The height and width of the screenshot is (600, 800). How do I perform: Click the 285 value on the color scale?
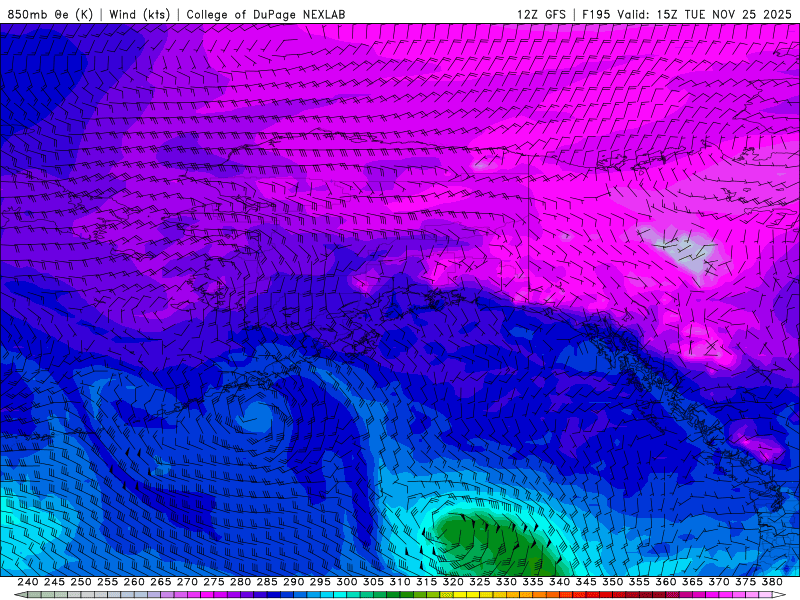(267, 582)
